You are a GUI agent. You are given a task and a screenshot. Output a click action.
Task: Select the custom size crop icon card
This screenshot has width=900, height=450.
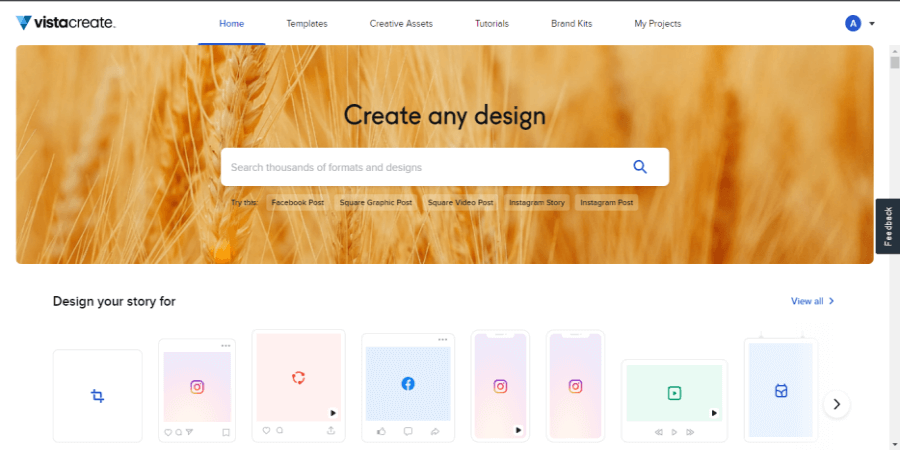[98, 395]
